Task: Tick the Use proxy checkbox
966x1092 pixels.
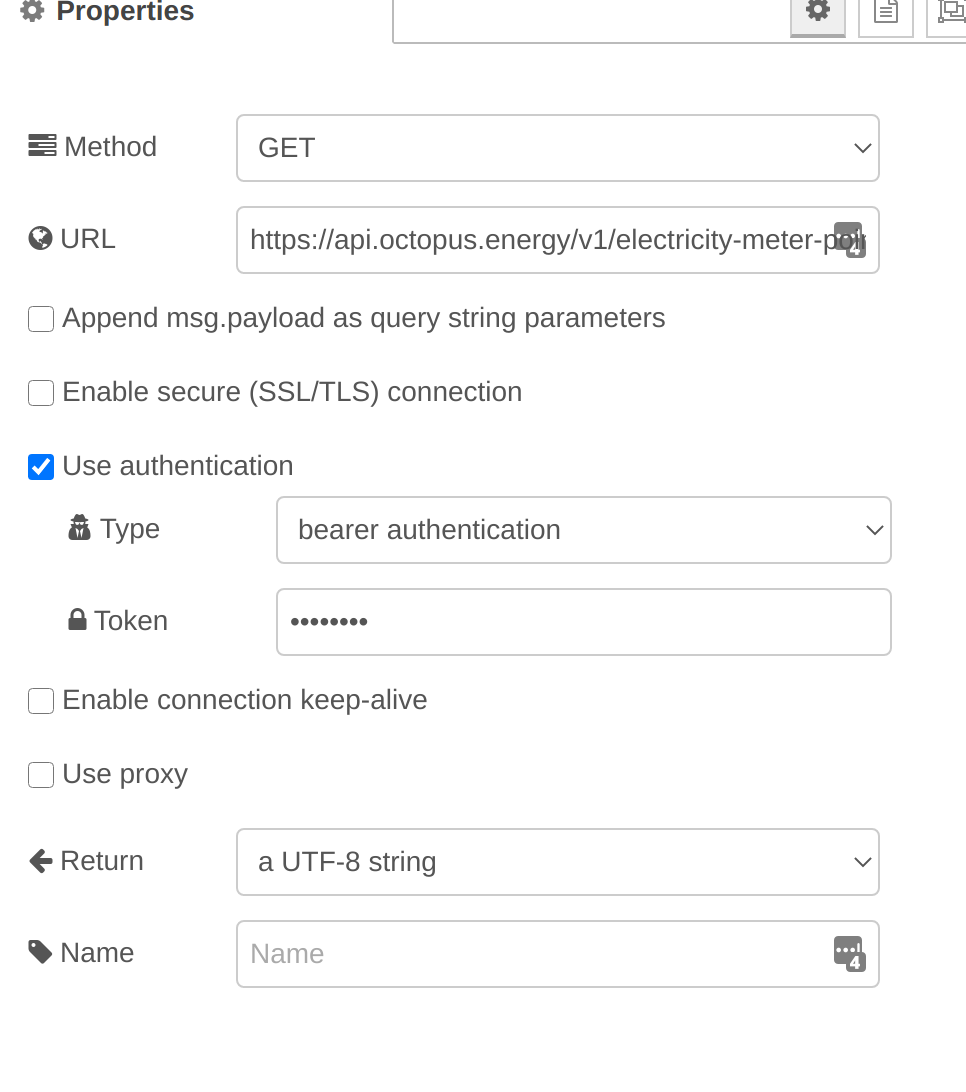Action: coord(41,774)
